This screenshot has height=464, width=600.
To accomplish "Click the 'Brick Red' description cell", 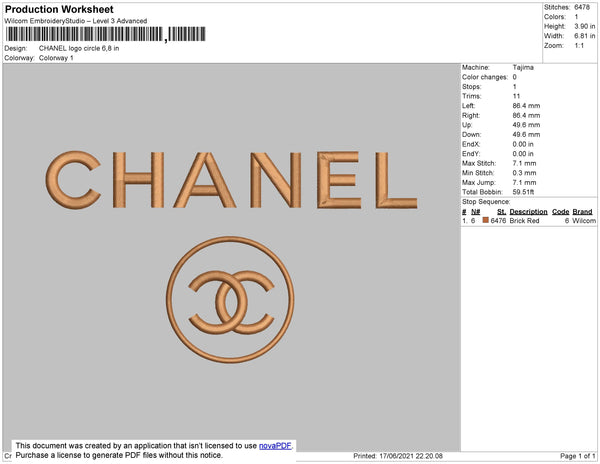I will point(524,221).
